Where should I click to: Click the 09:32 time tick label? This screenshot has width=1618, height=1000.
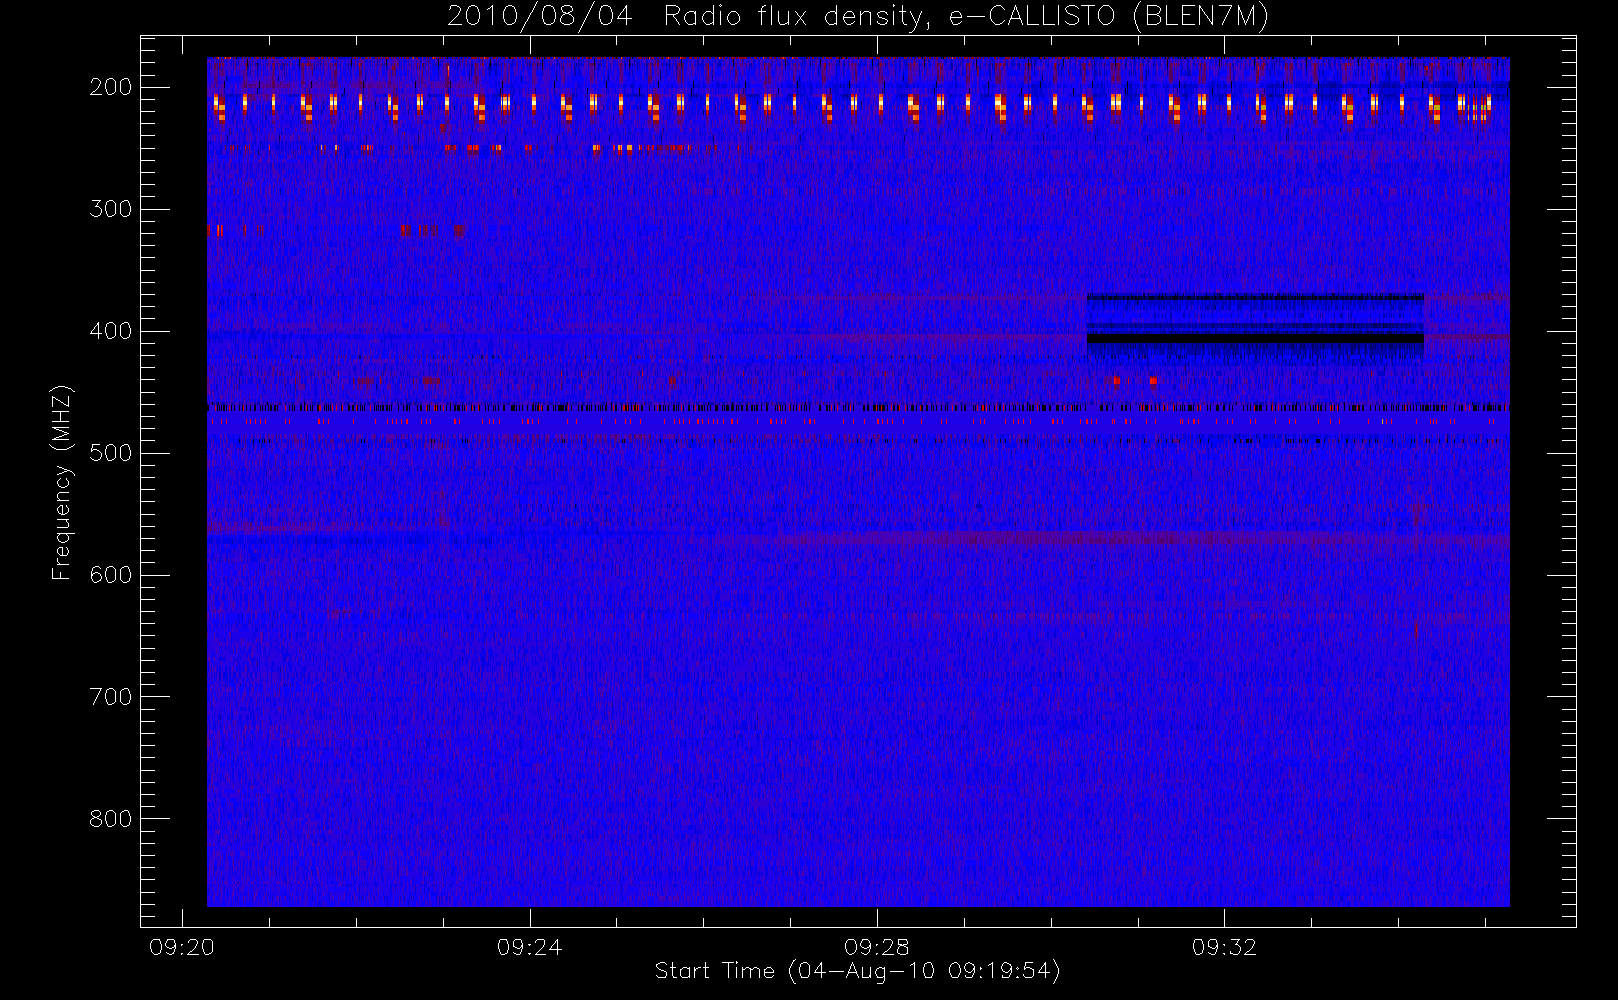pyautogui.click(x=1224, y=947)
